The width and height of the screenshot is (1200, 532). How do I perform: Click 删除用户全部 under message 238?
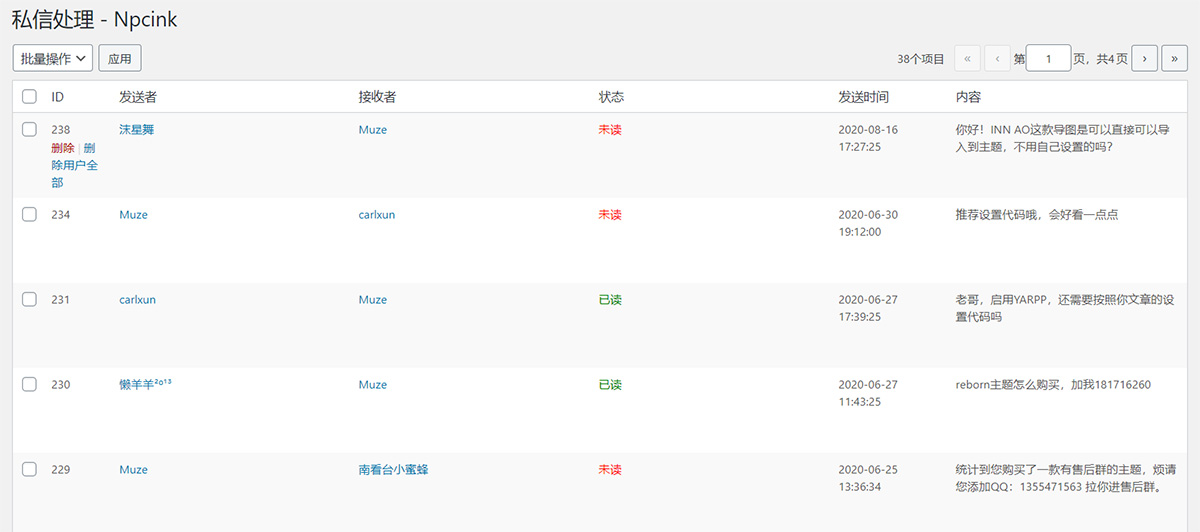[x=74, y=166]
